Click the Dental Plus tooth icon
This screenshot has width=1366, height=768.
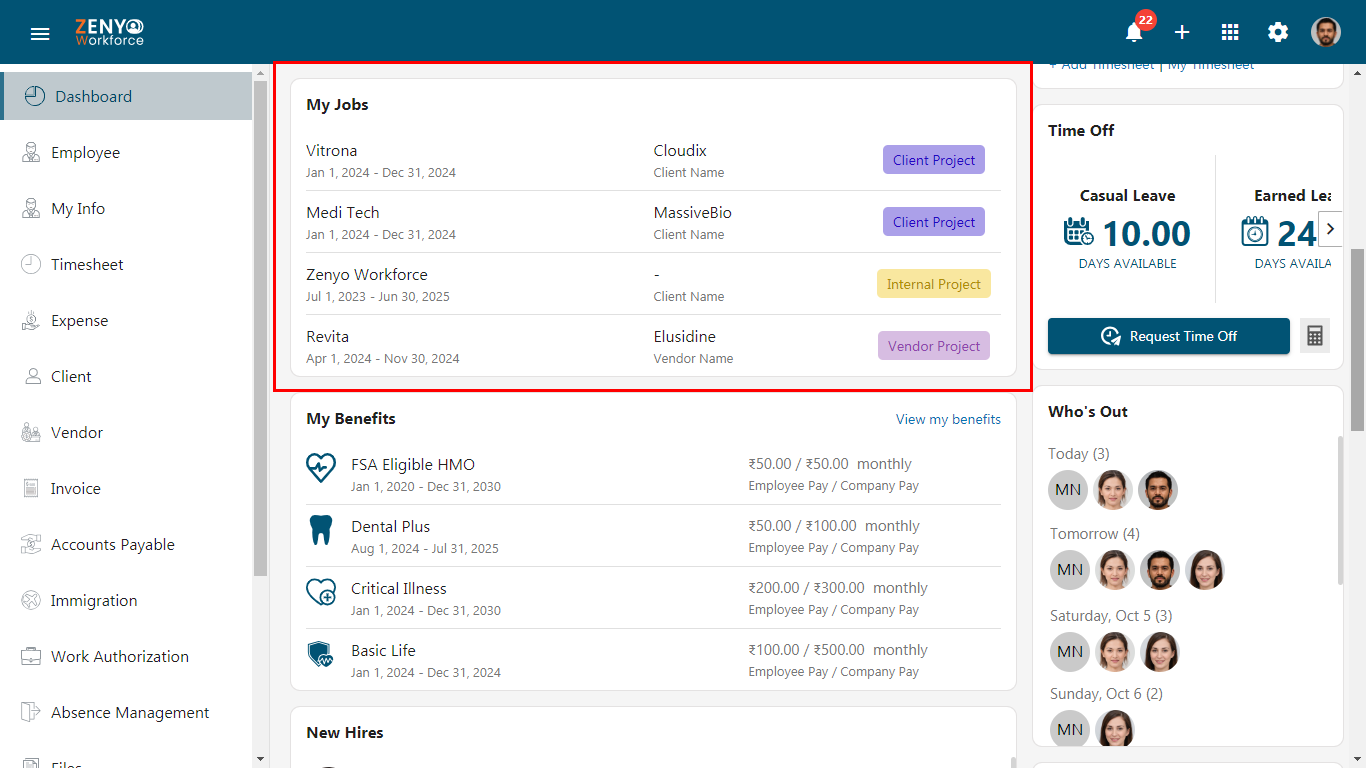[321, 530]
